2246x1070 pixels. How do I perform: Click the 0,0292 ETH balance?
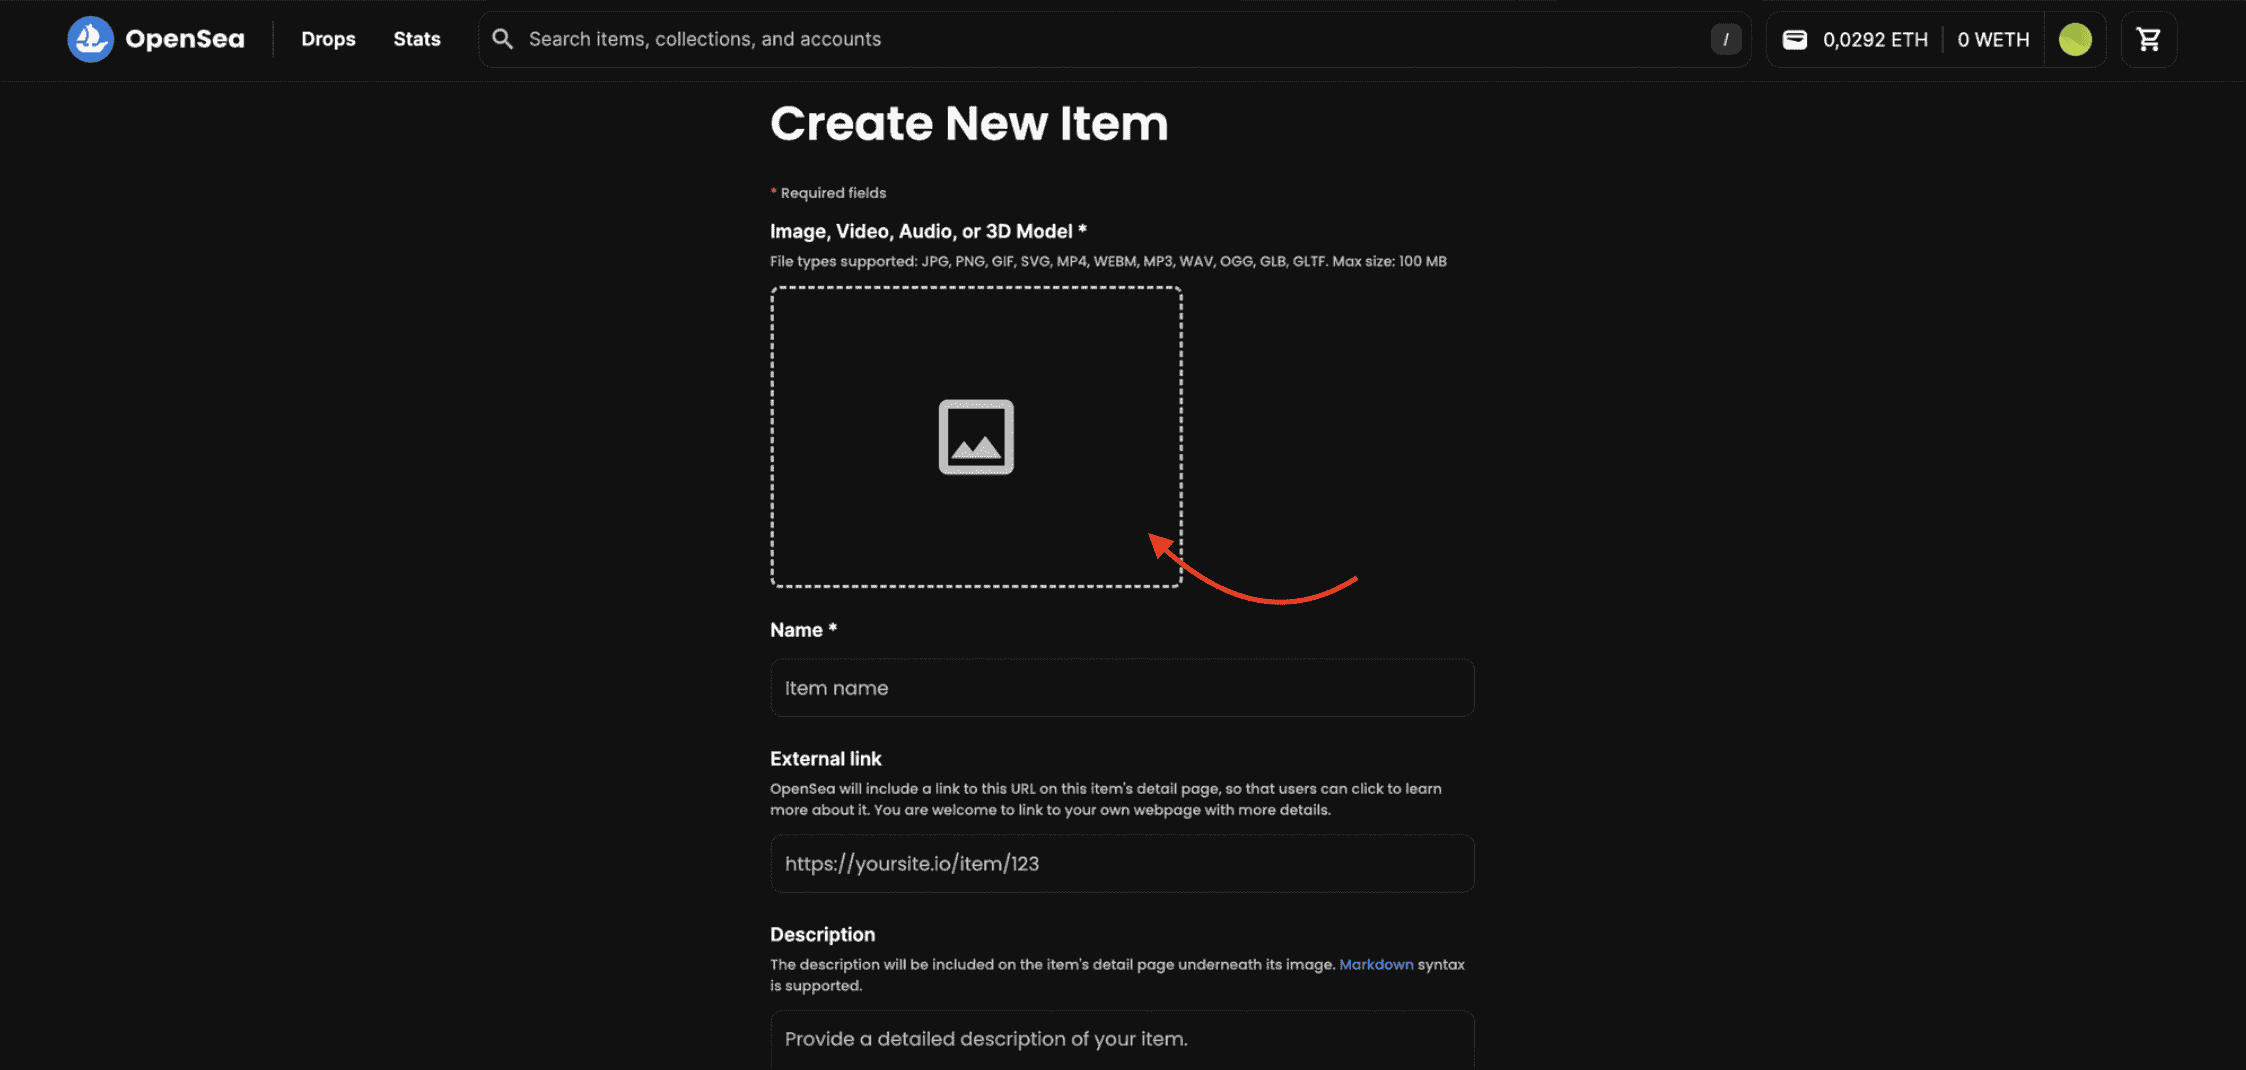click(x=1875, y=40)
